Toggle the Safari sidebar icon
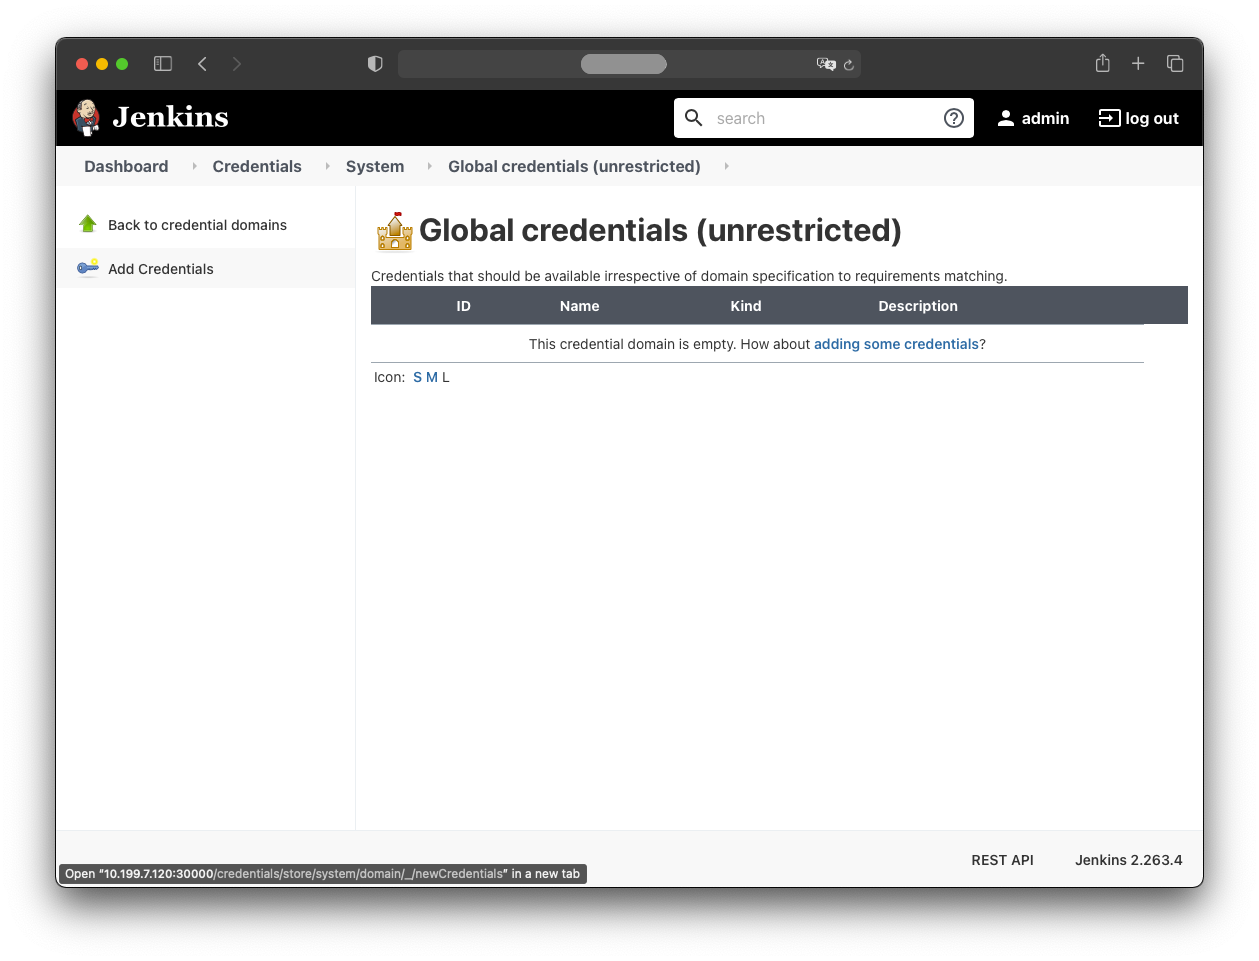 point(163,64)
